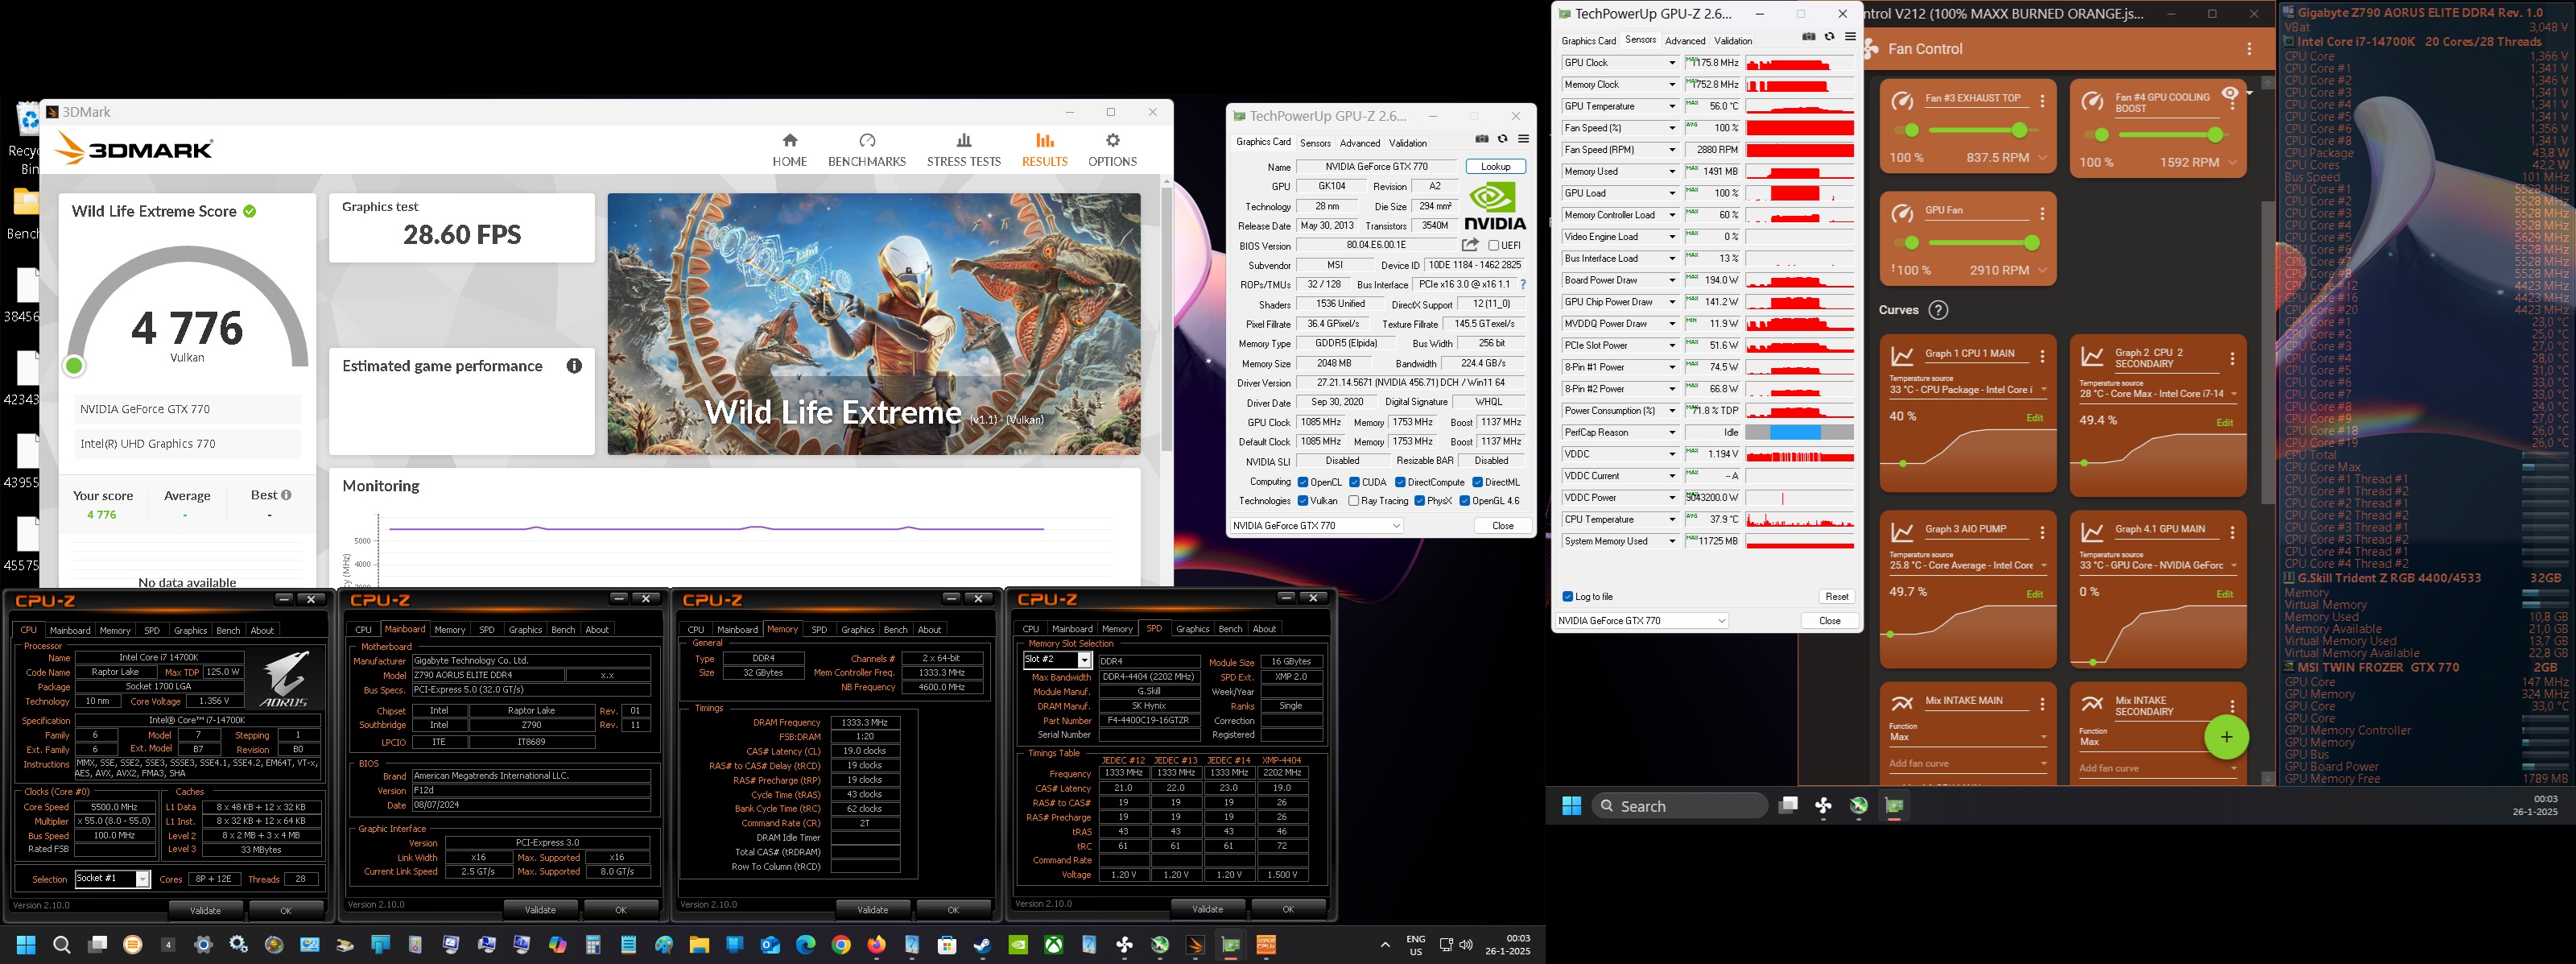The height and width of the screenshot is (964, 2576).
Task: Toggle DirectCompute checkbox in GPU-Z
Action: click(x=1400, y=482)
